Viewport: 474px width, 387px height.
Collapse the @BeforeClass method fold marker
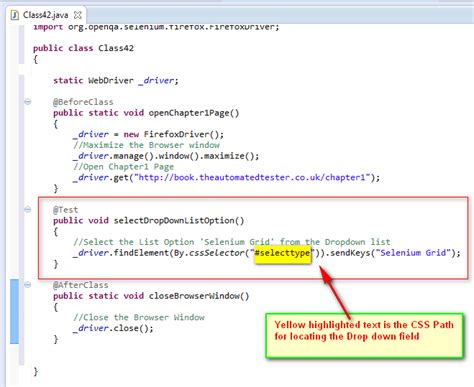[x=28, y=102]
